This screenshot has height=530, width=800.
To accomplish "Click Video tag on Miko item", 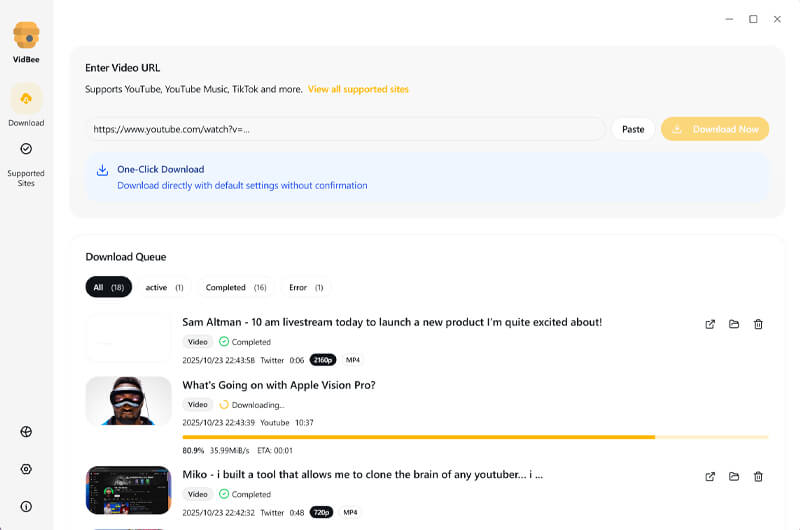I will (197, 494).
